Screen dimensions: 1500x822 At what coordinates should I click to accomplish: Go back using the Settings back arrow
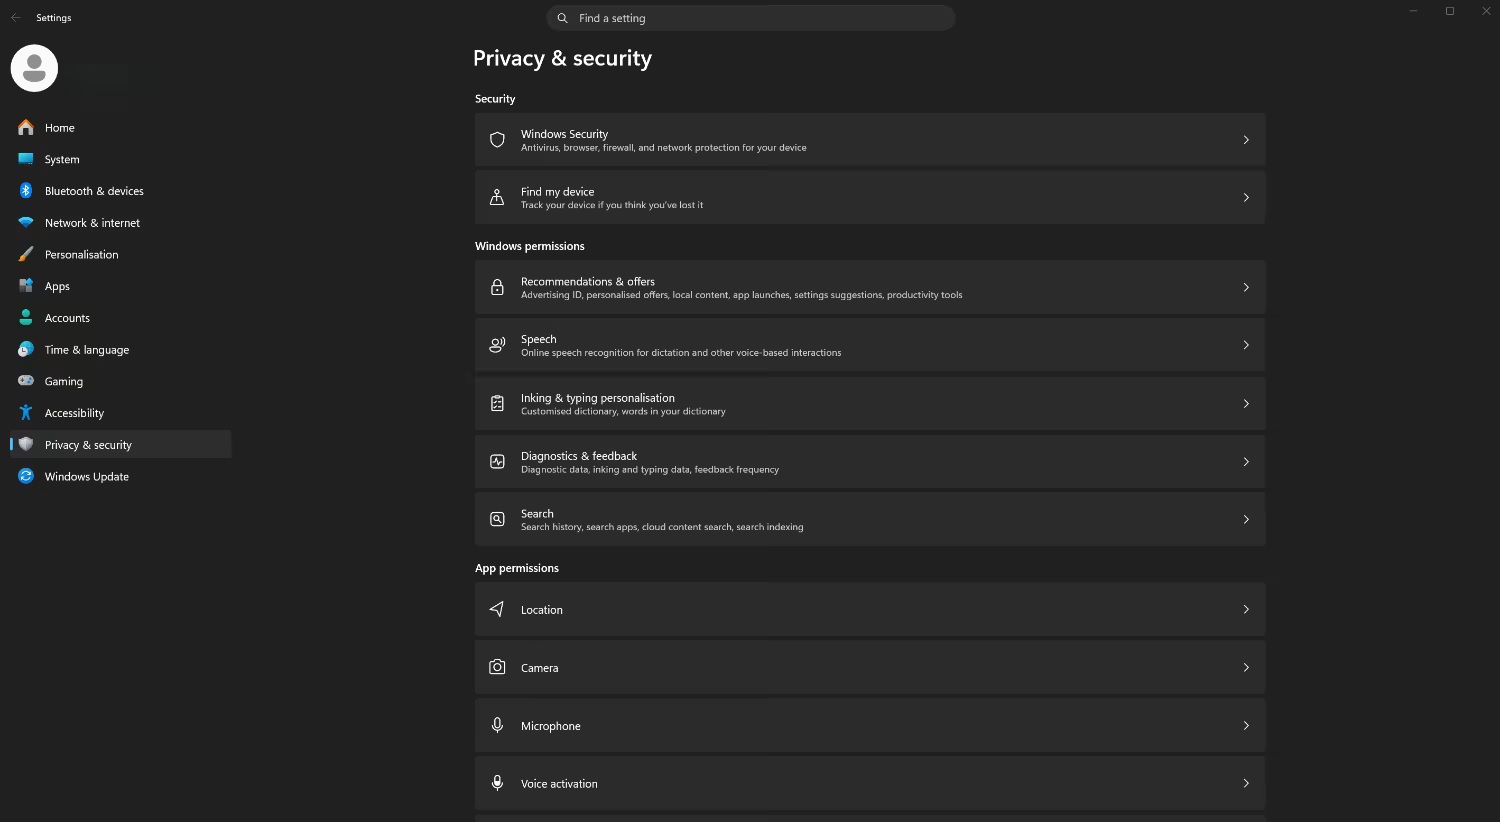[x=15, y=17]
